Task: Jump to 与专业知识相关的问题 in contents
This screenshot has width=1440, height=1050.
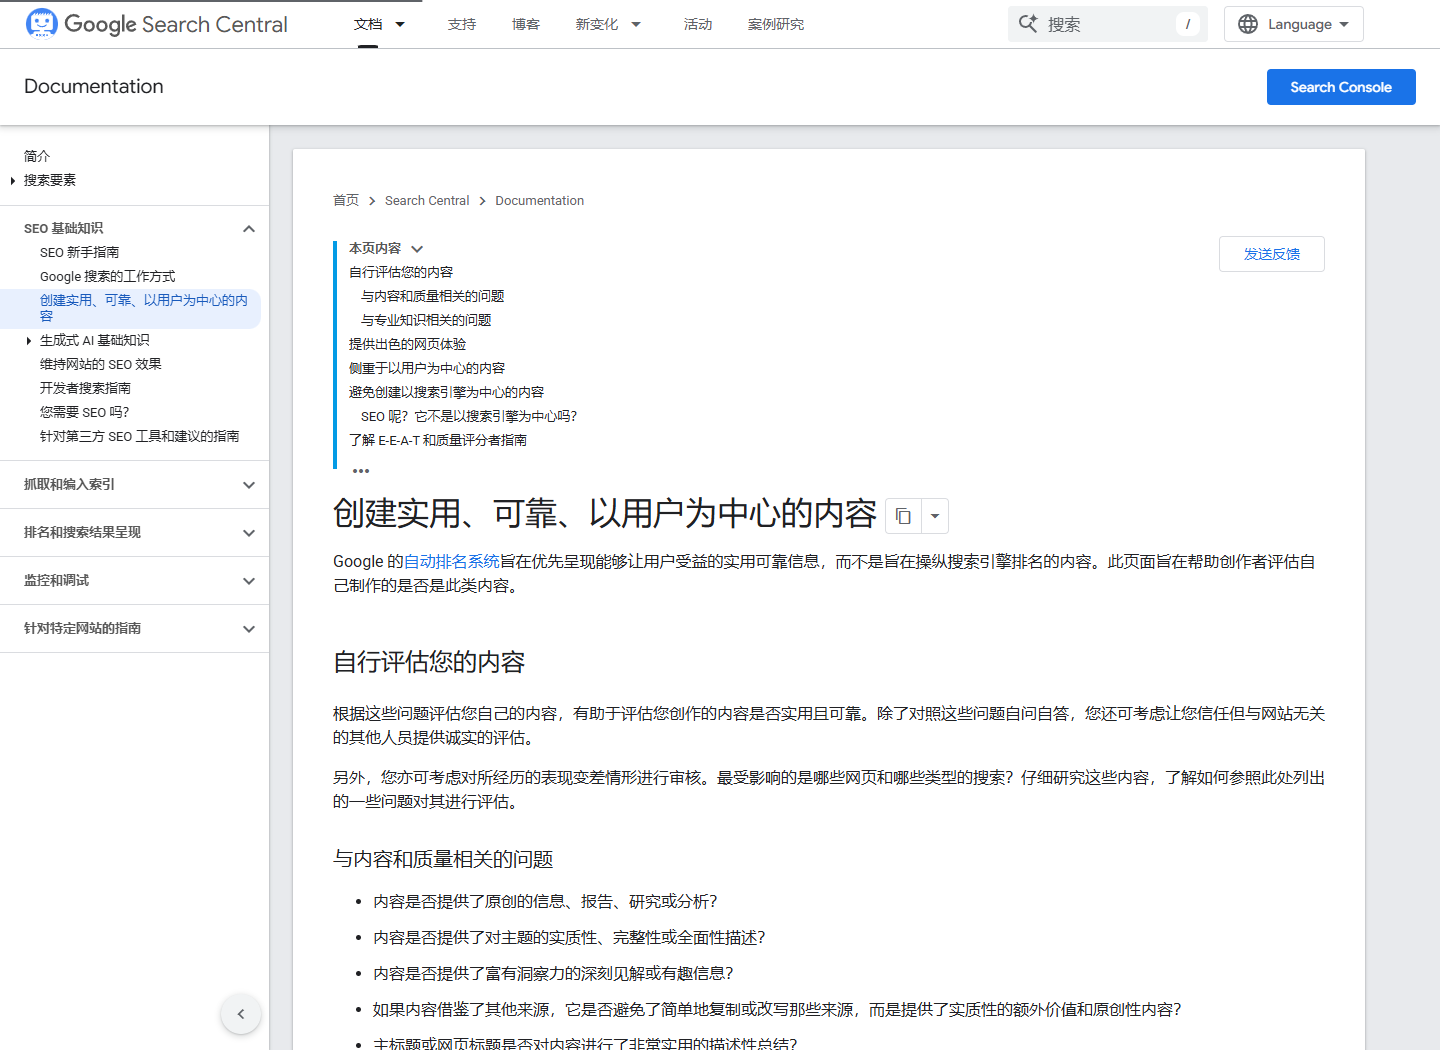Action: coord(426,321)
